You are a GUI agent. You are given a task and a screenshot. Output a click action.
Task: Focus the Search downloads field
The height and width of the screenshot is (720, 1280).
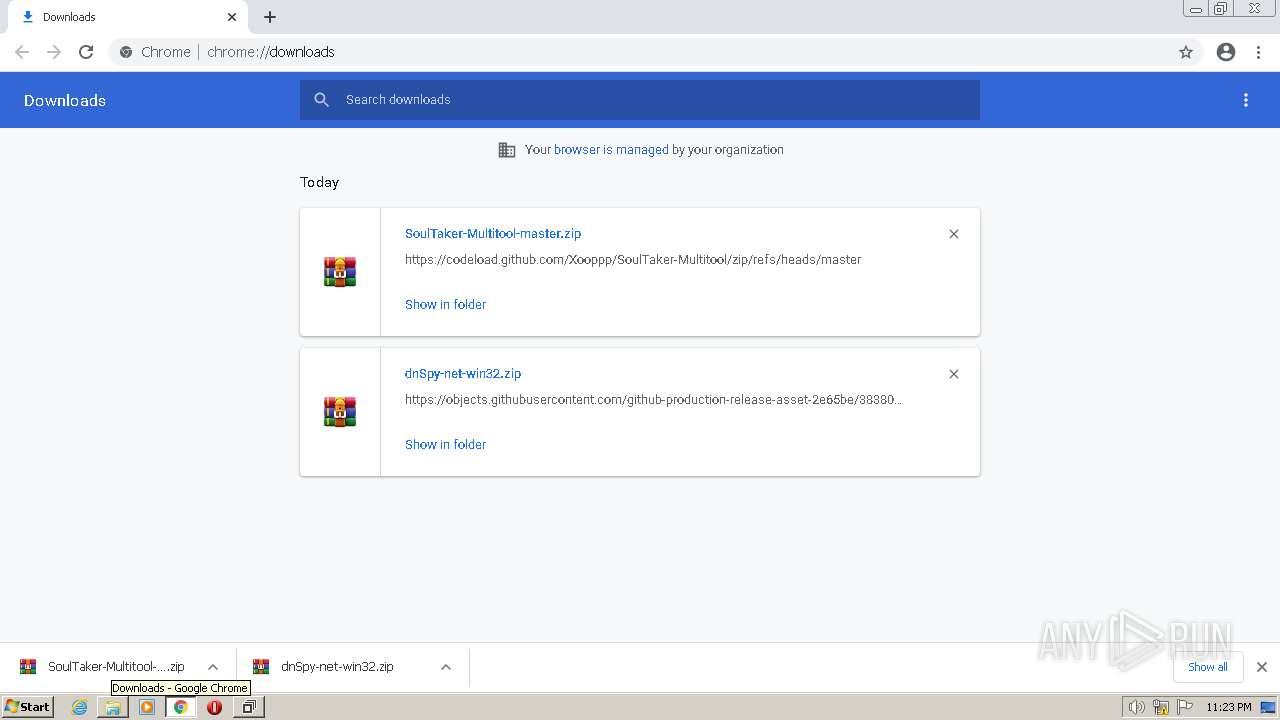[640, 100]
